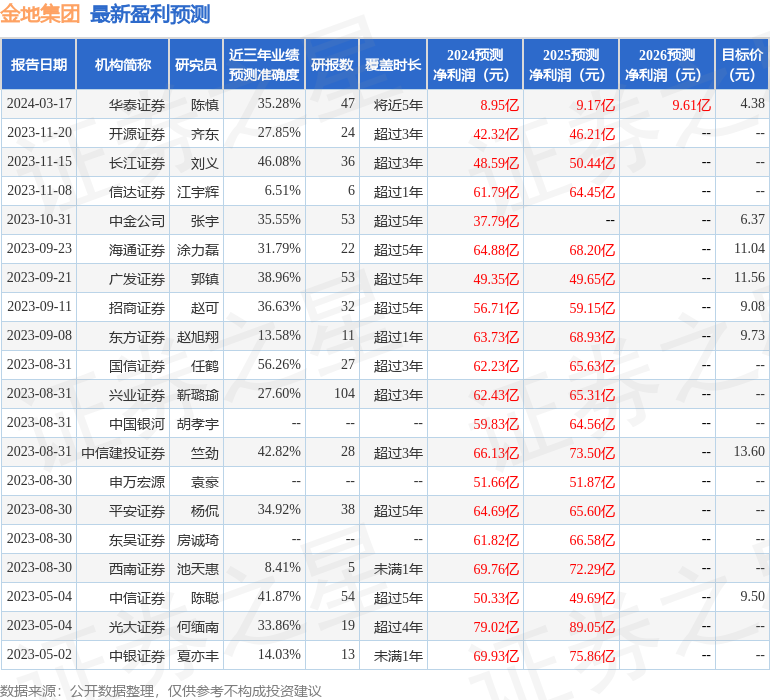Select the 2025预测净利润 column header

tap(571, 65)
